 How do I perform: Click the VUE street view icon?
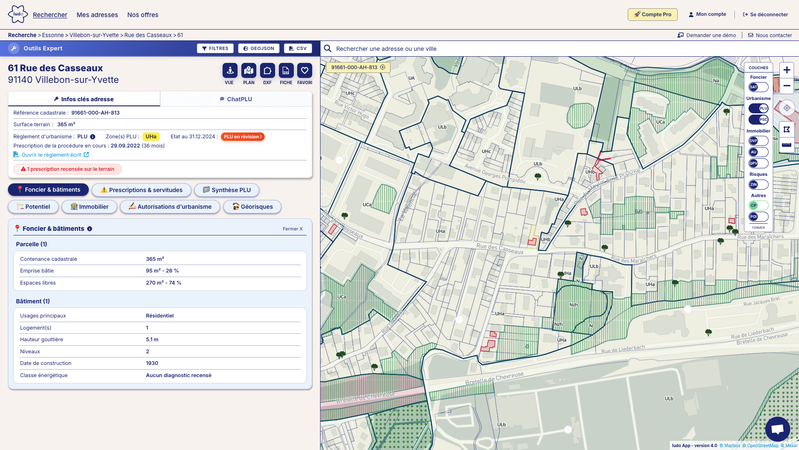pyautogui.click(x=230, y=71)
